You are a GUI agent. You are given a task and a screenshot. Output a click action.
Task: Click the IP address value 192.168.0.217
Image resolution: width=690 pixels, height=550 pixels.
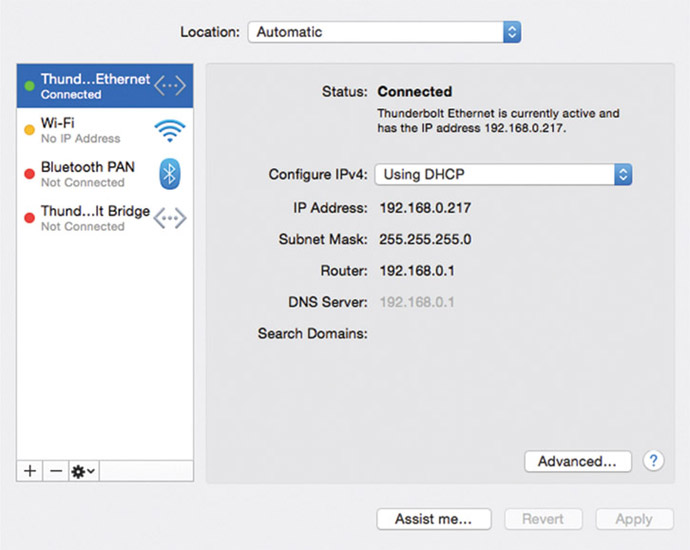(x=425, y=208)
